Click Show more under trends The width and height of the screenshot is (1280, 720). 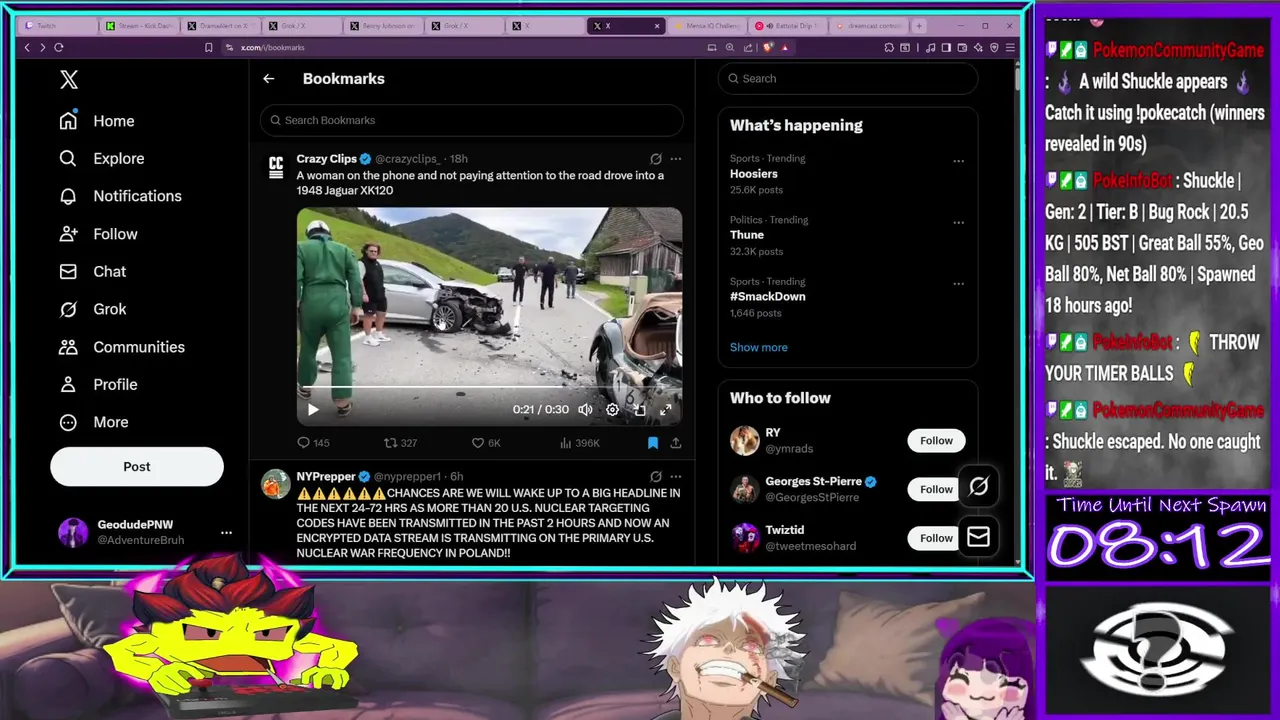758,347
